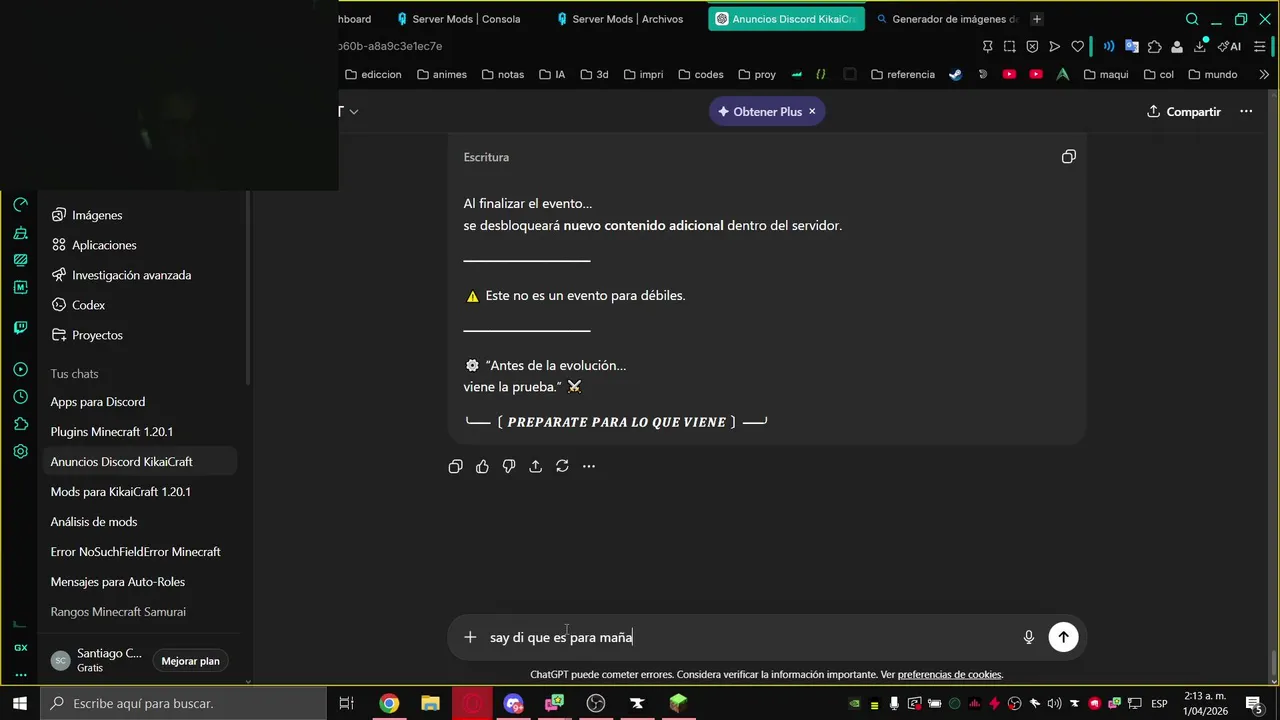This screenshot has height=720, width=1280.
Task: Click the Compartir button
Action: 1184,111
